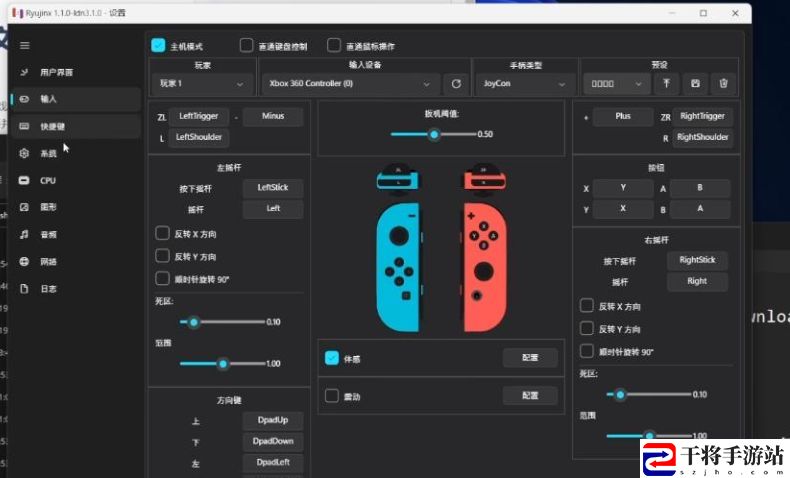Viewport: 790px width, 478px height.
Task: Check right stick 反转 Y 方向
Action: click(x=586, y=328)
